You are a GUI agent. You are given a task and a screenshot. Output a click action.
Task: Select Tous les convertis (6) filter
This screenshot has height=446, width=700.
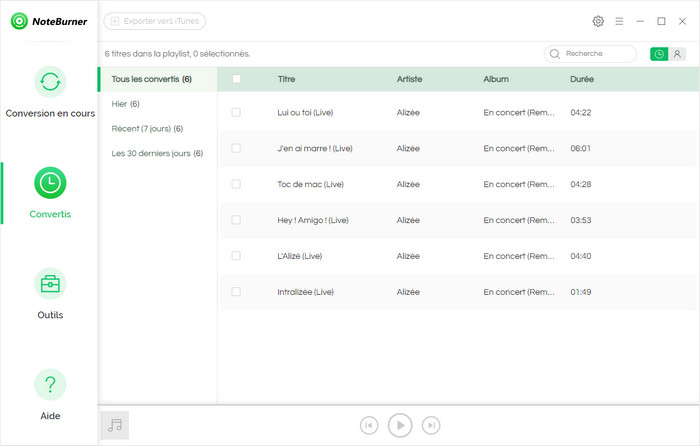coord(158,79)
